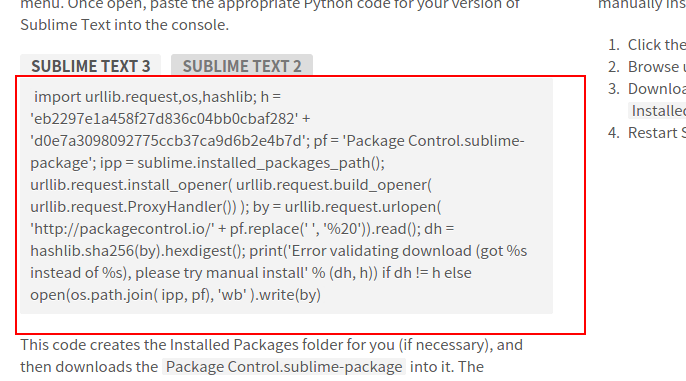
Task: Click the highlighted 'Installed' inline code in step 3
Action: 657,111
